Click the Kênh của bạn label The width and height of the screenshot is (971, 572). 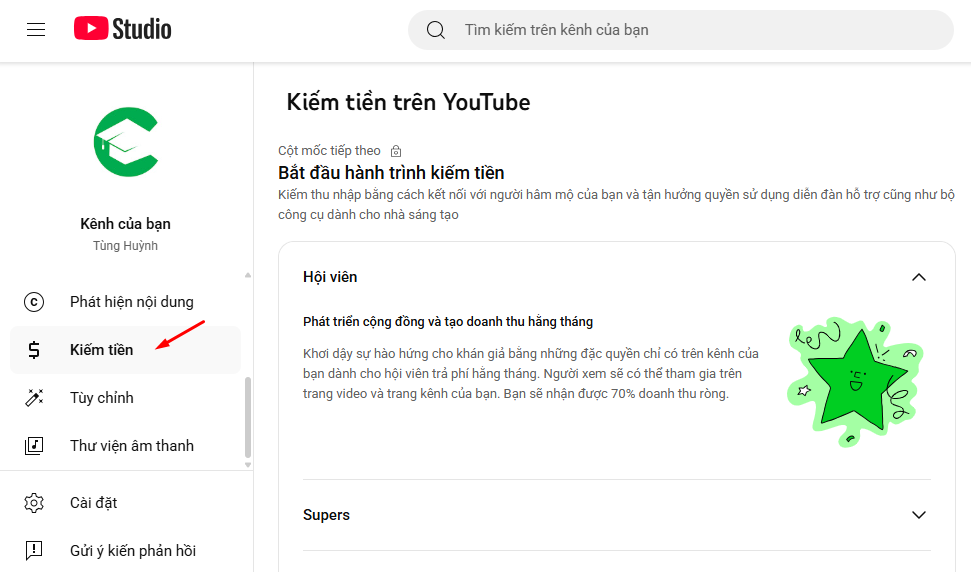126,224
